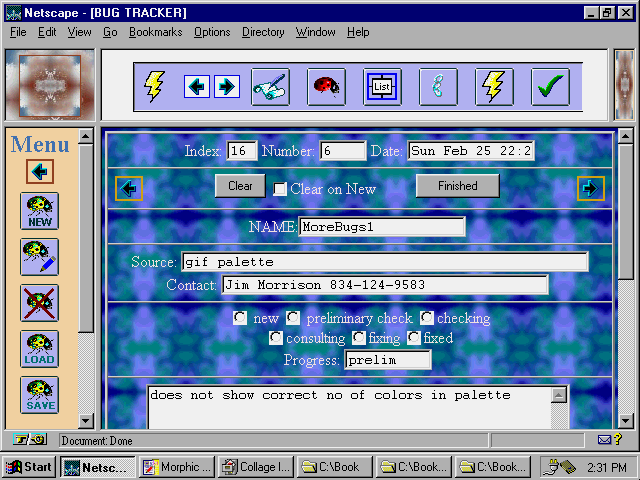This screenshot has height=480, width=640.
Task: Click the chain link toolbar icon
Action: coord(438,87)
